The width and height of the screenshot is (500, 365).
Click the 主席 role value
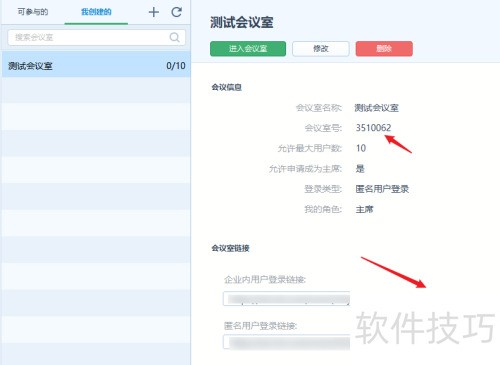tap(364, 209)
